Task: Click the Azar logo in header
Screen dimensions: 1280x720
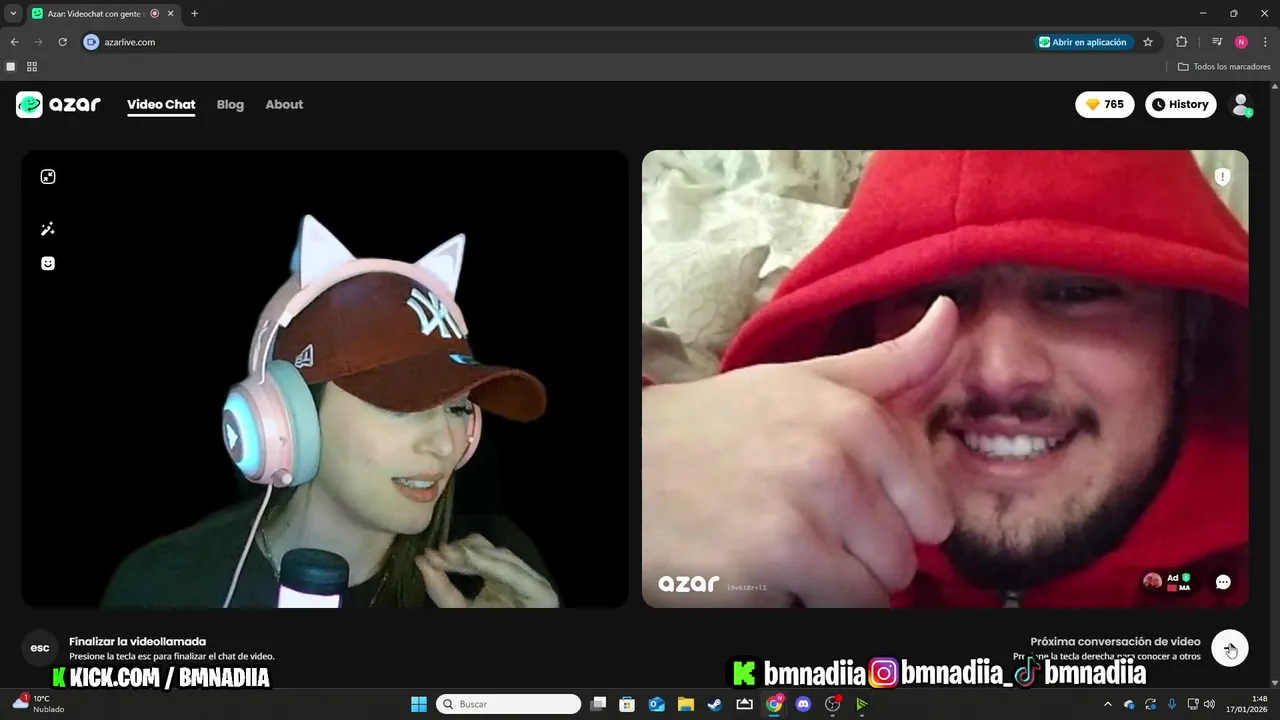Action: click(x=58, y=104)
